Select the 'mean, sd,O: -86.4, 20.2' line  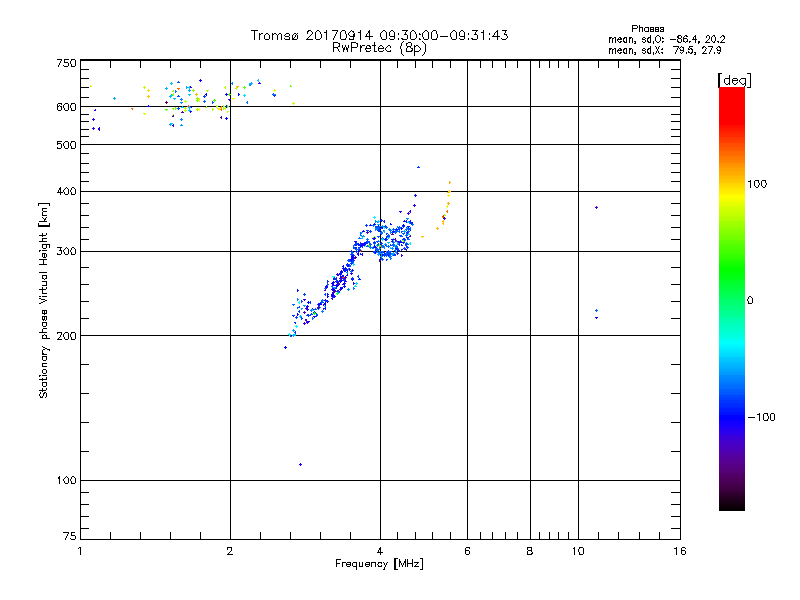pyautogui.click(x=666, y=39)
